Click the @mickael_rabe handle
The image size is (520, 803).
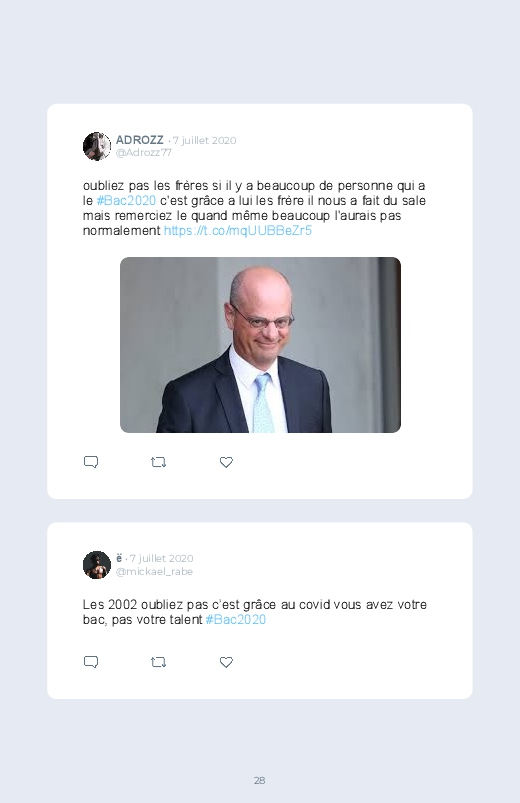click(x=154, y=572)
